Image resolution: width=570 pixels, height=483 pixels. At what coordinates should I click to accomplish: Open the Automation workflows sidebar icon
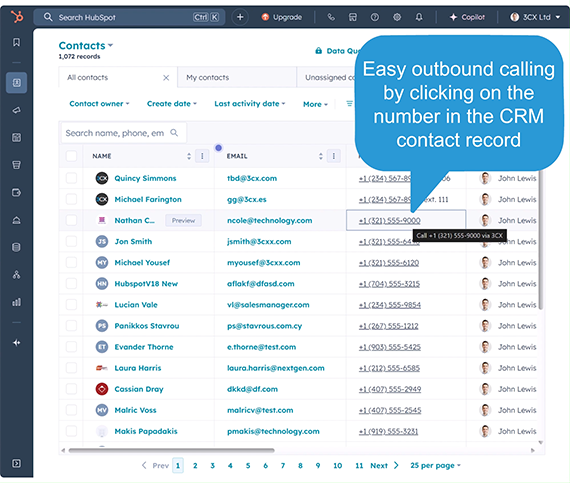click(x=16, y=275)
